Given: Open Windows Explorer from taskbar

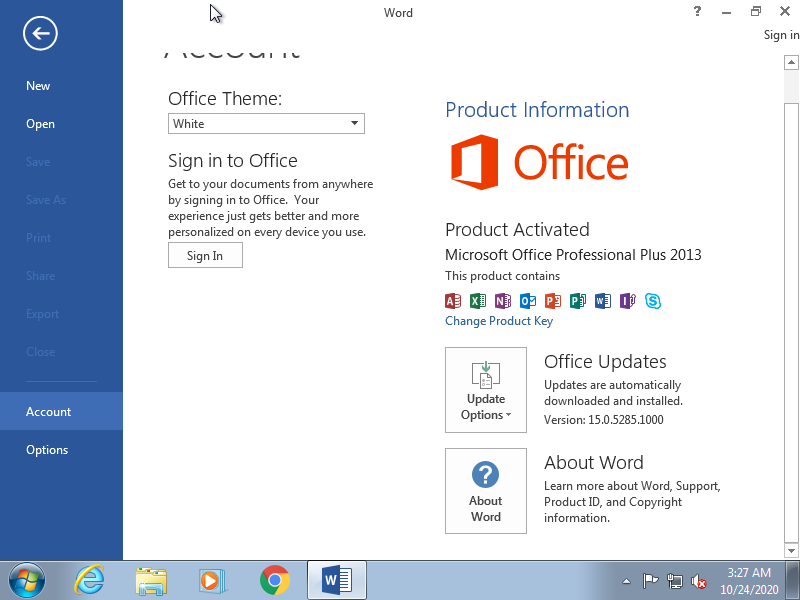Looking at the screenshot, I should click(151, 581).
